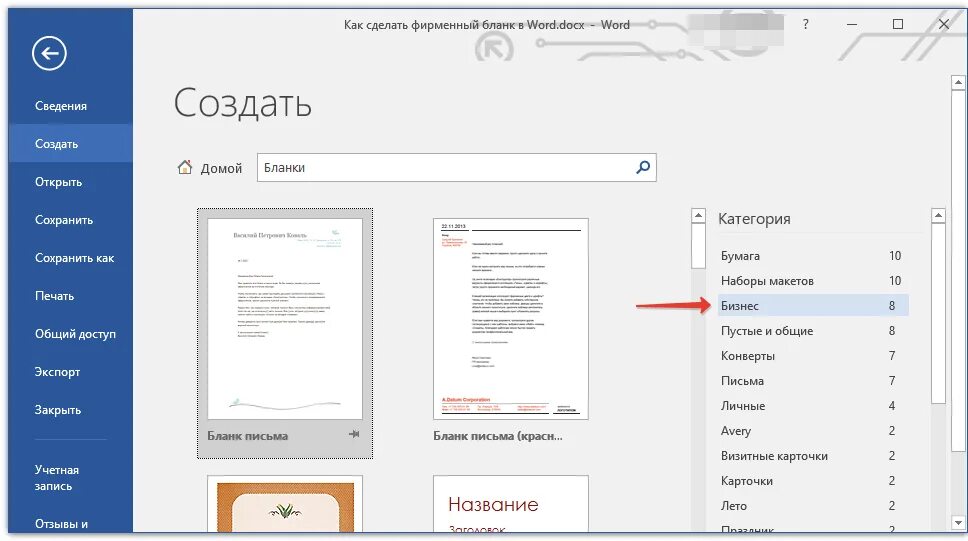Maximize the Word window

pyautogui.click(x=898, y=24)
